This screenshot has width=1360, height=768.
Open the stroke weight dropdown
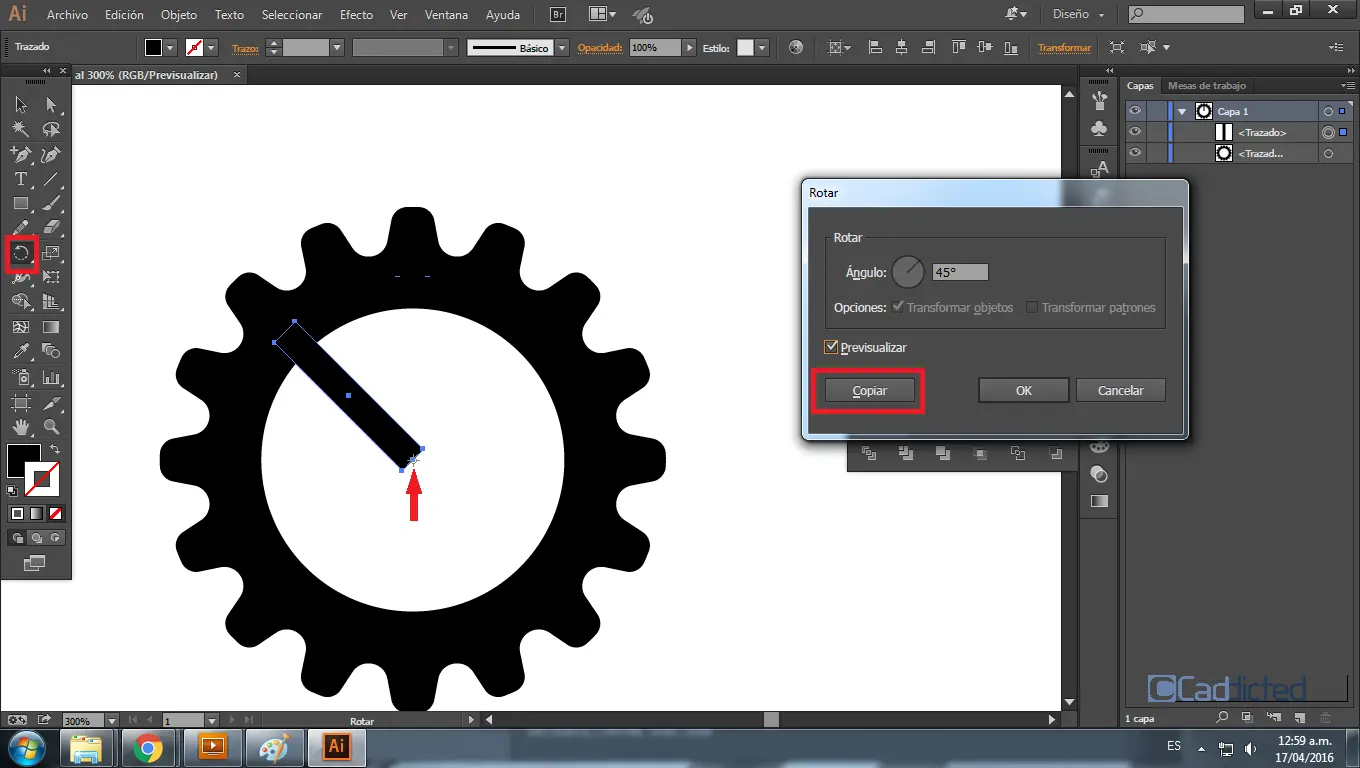coord(337,47)
